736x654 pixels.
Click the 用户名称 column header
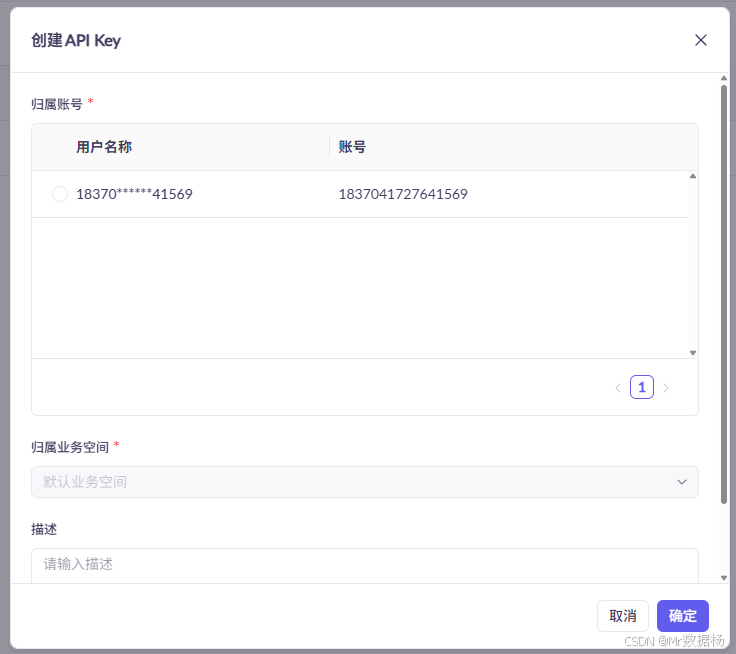(104, 147)
